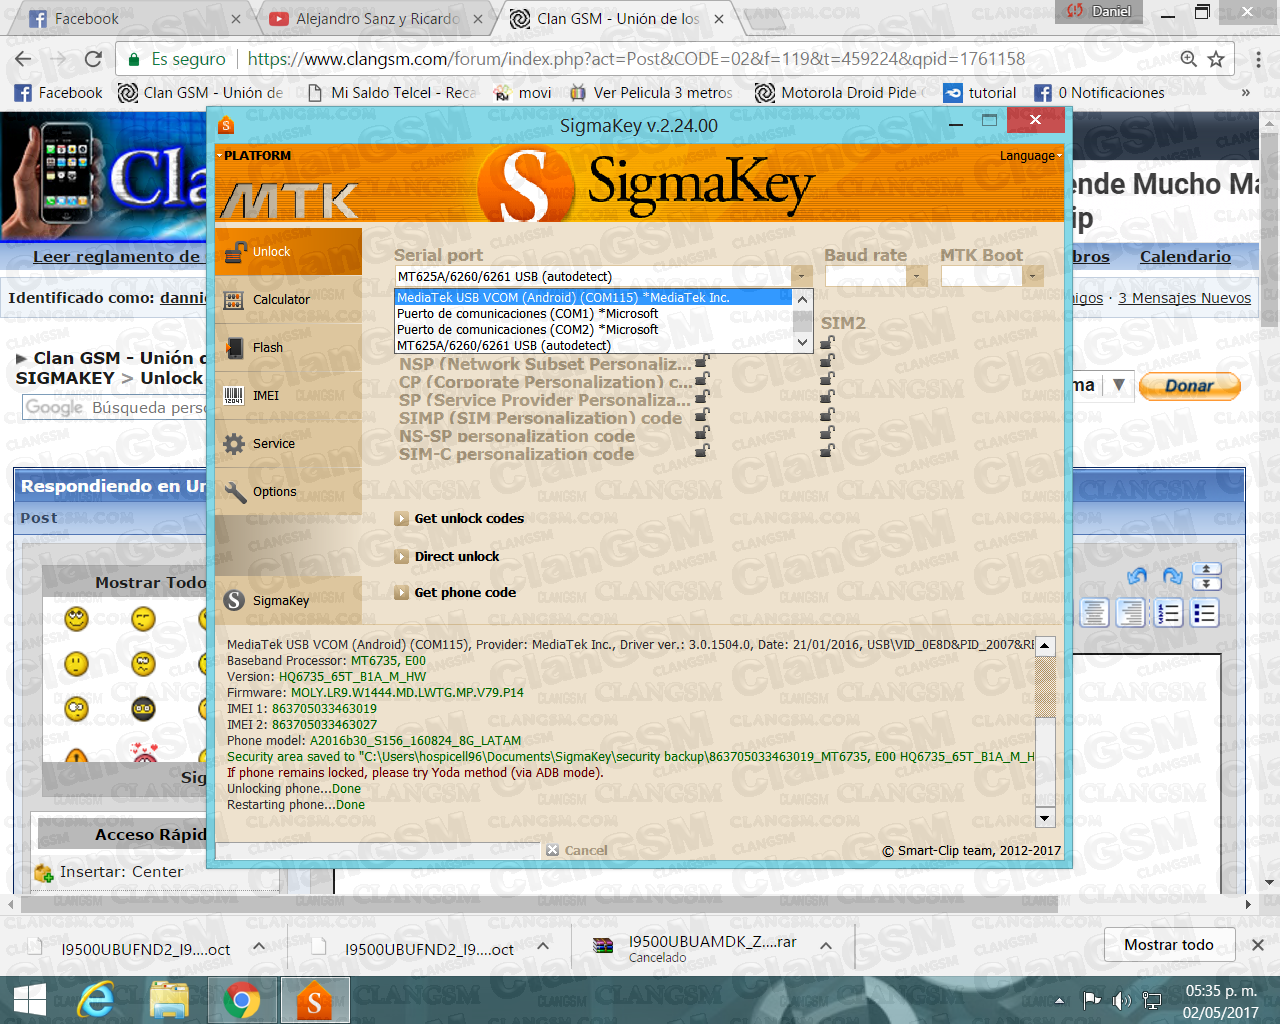
Task: Click the undo arrow in post editor
Action: [1137, 577]
